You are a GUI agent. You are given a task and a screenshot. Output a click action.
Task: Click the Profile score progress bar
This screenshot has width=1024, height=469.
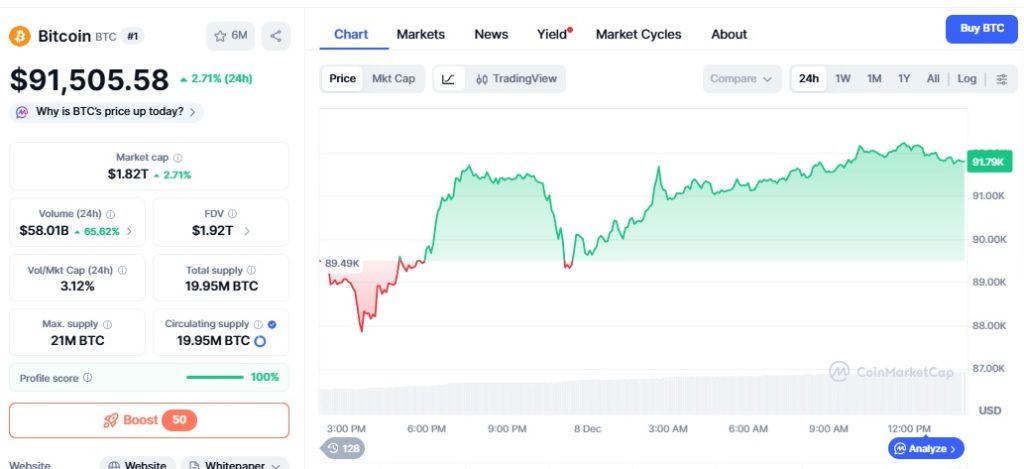(214, 377)
